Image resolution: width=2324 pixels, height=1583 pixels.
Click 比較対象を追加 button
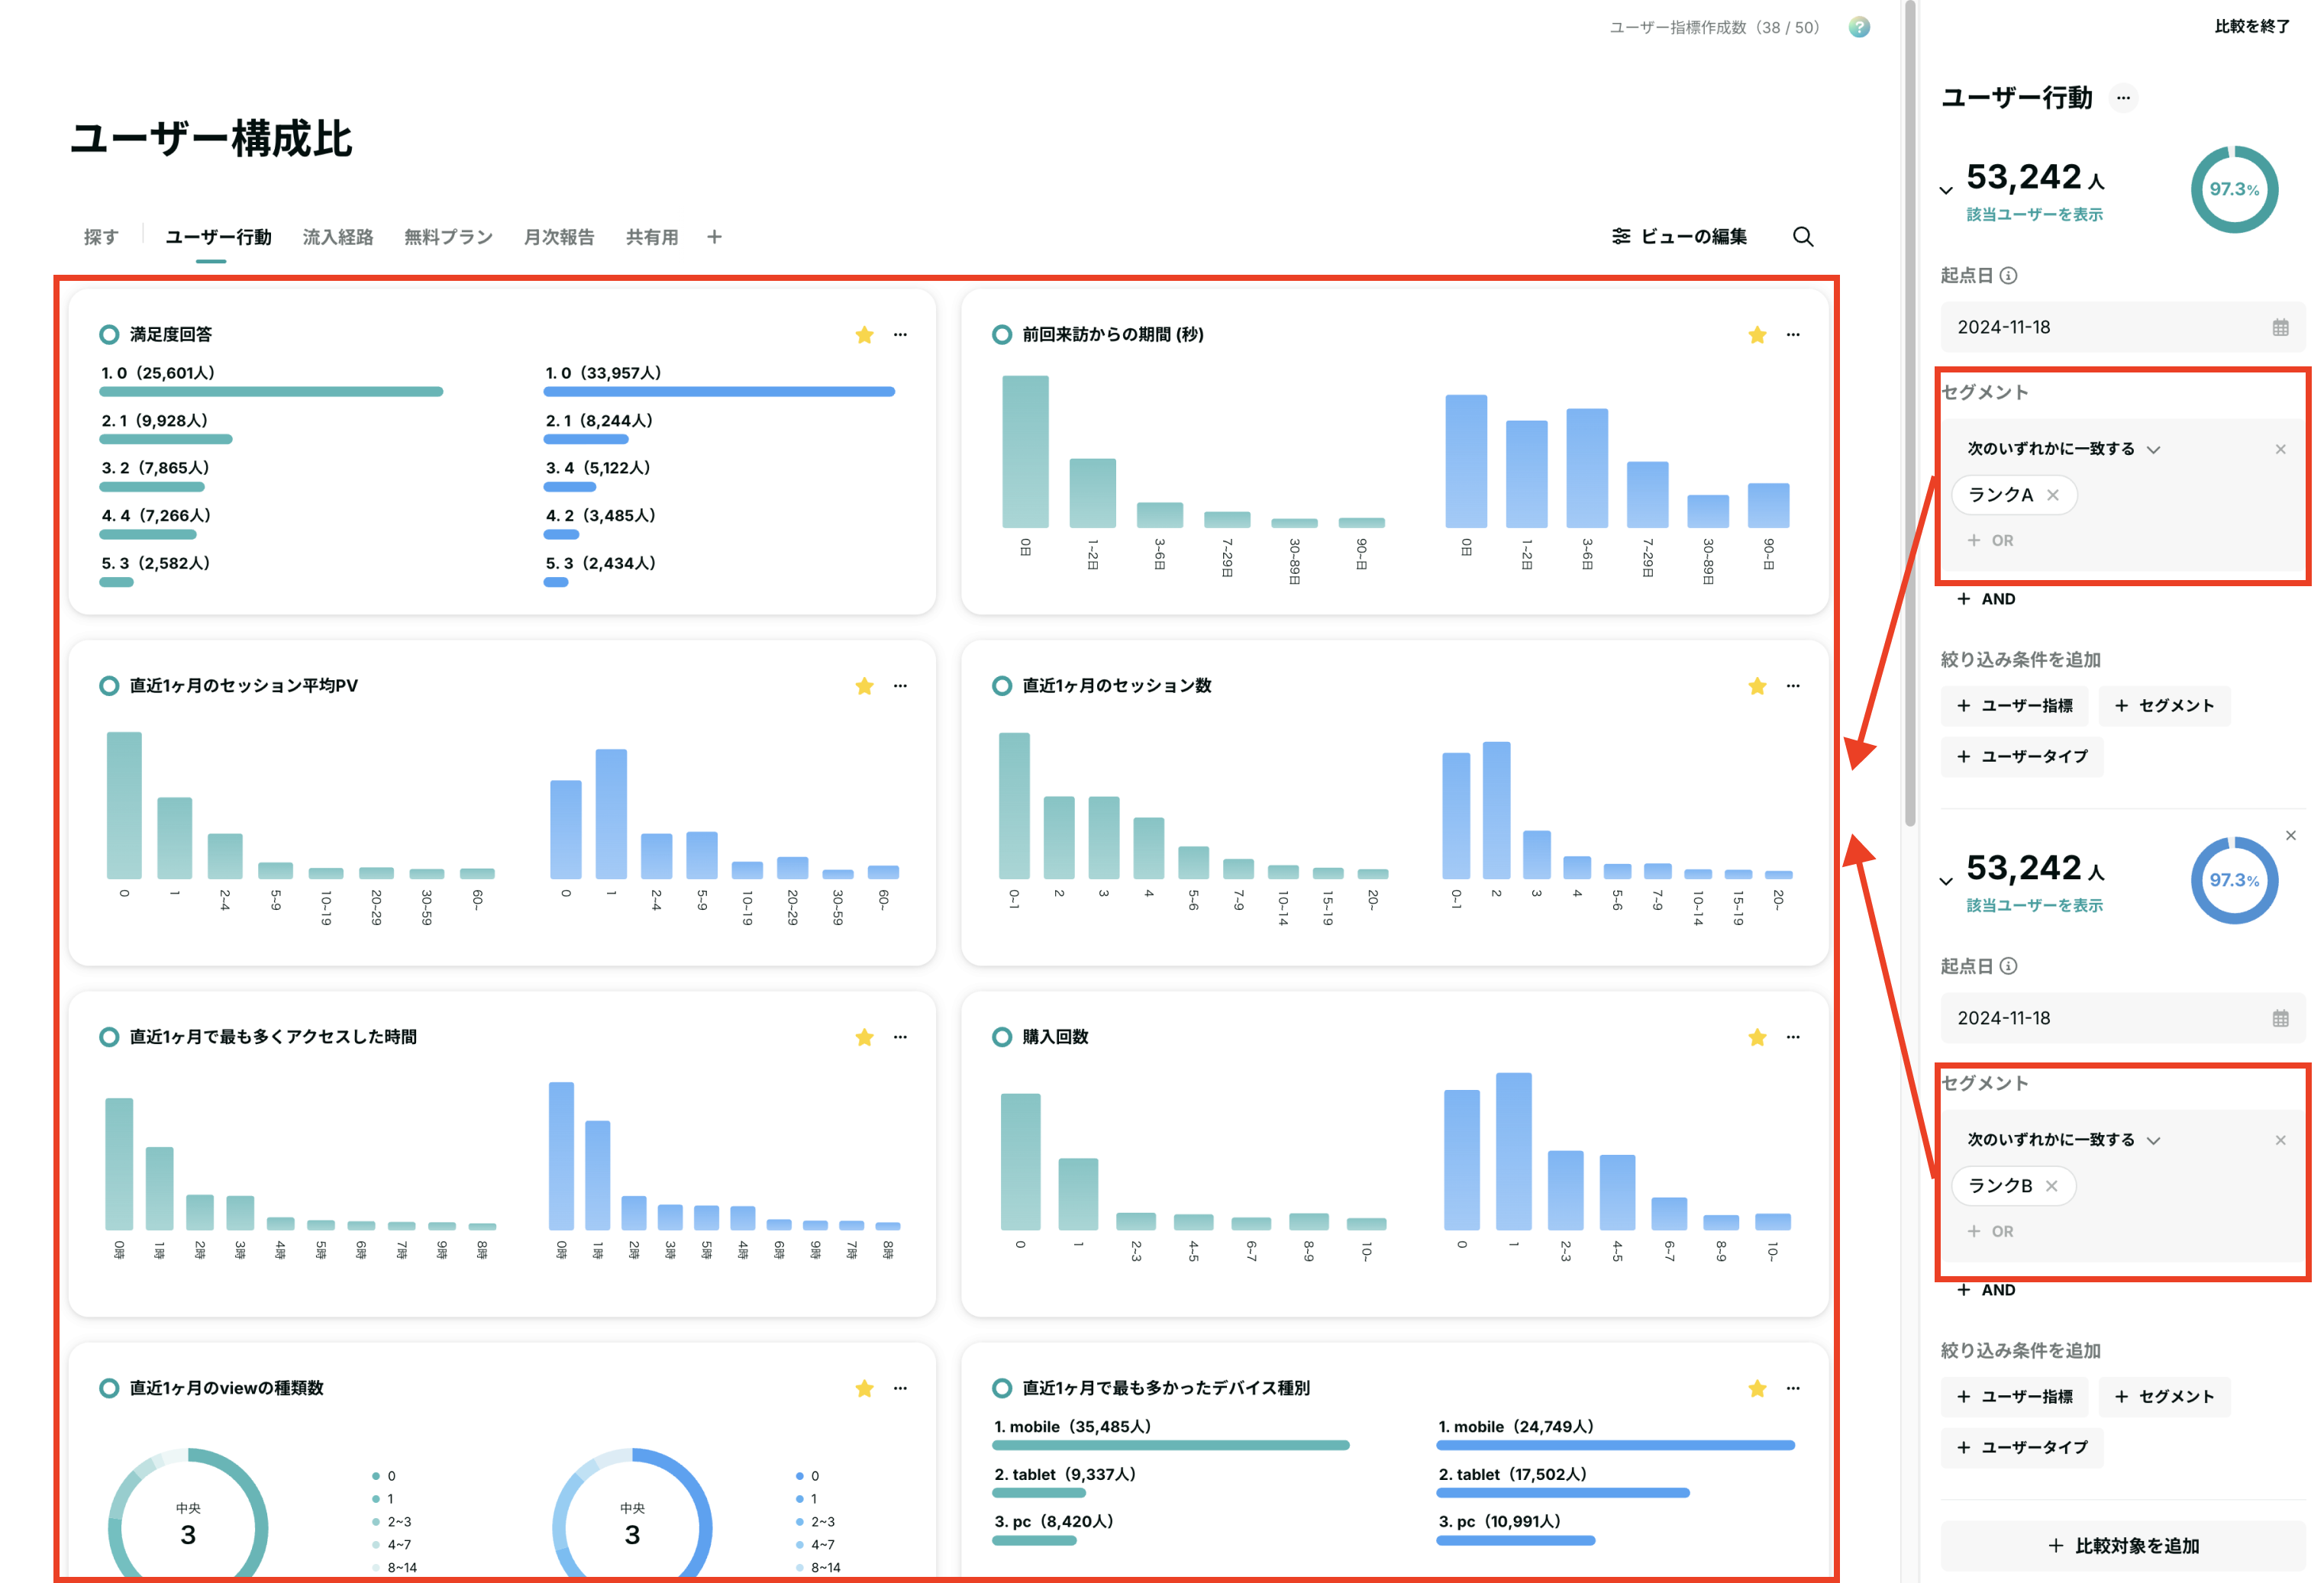(2123, 1546)
